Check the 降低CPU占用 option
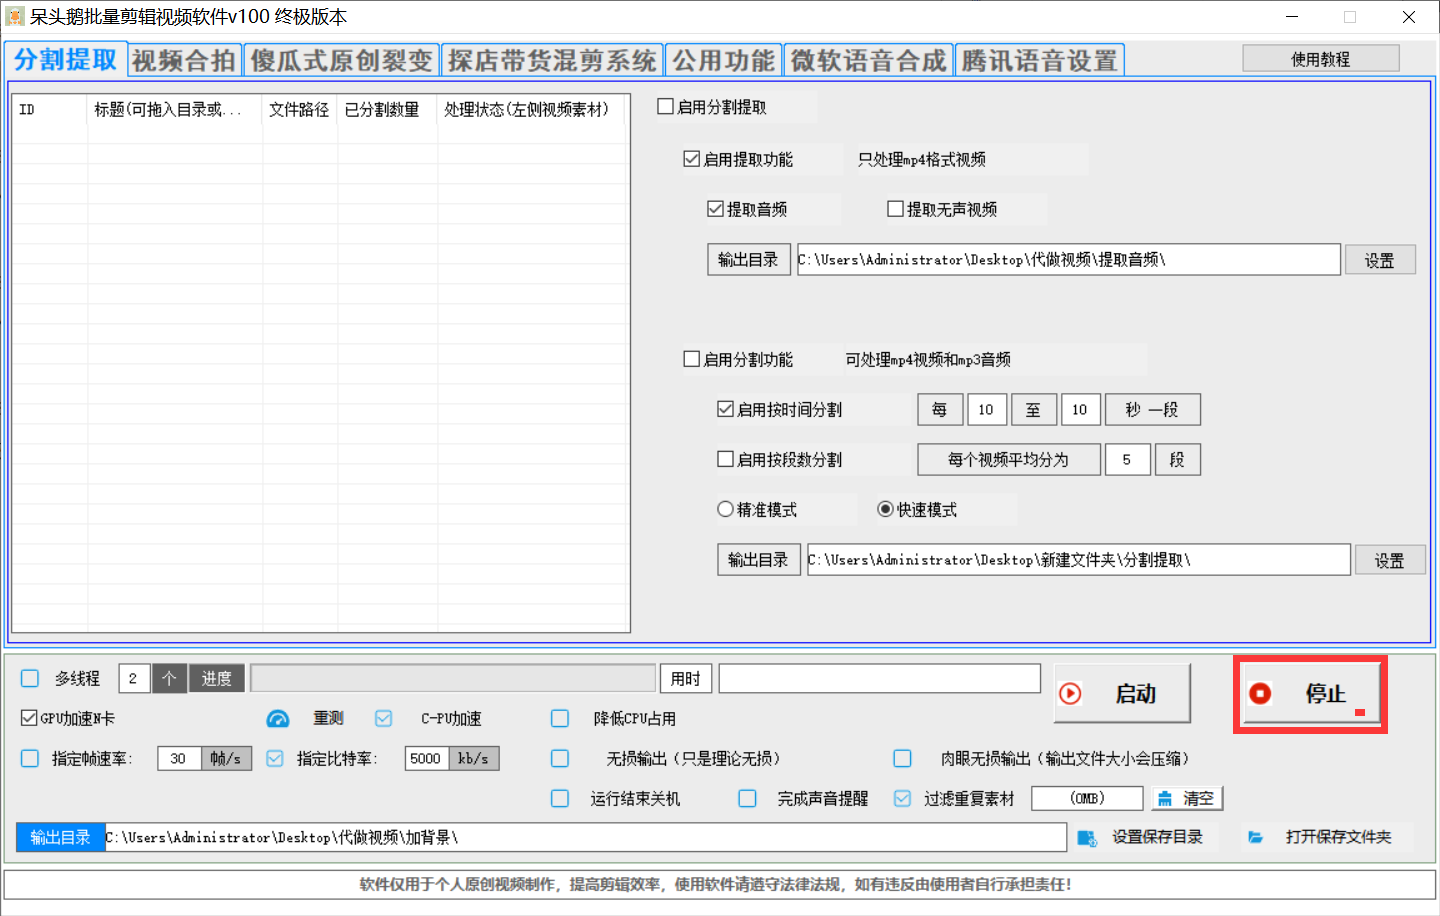 click(560, 718)
